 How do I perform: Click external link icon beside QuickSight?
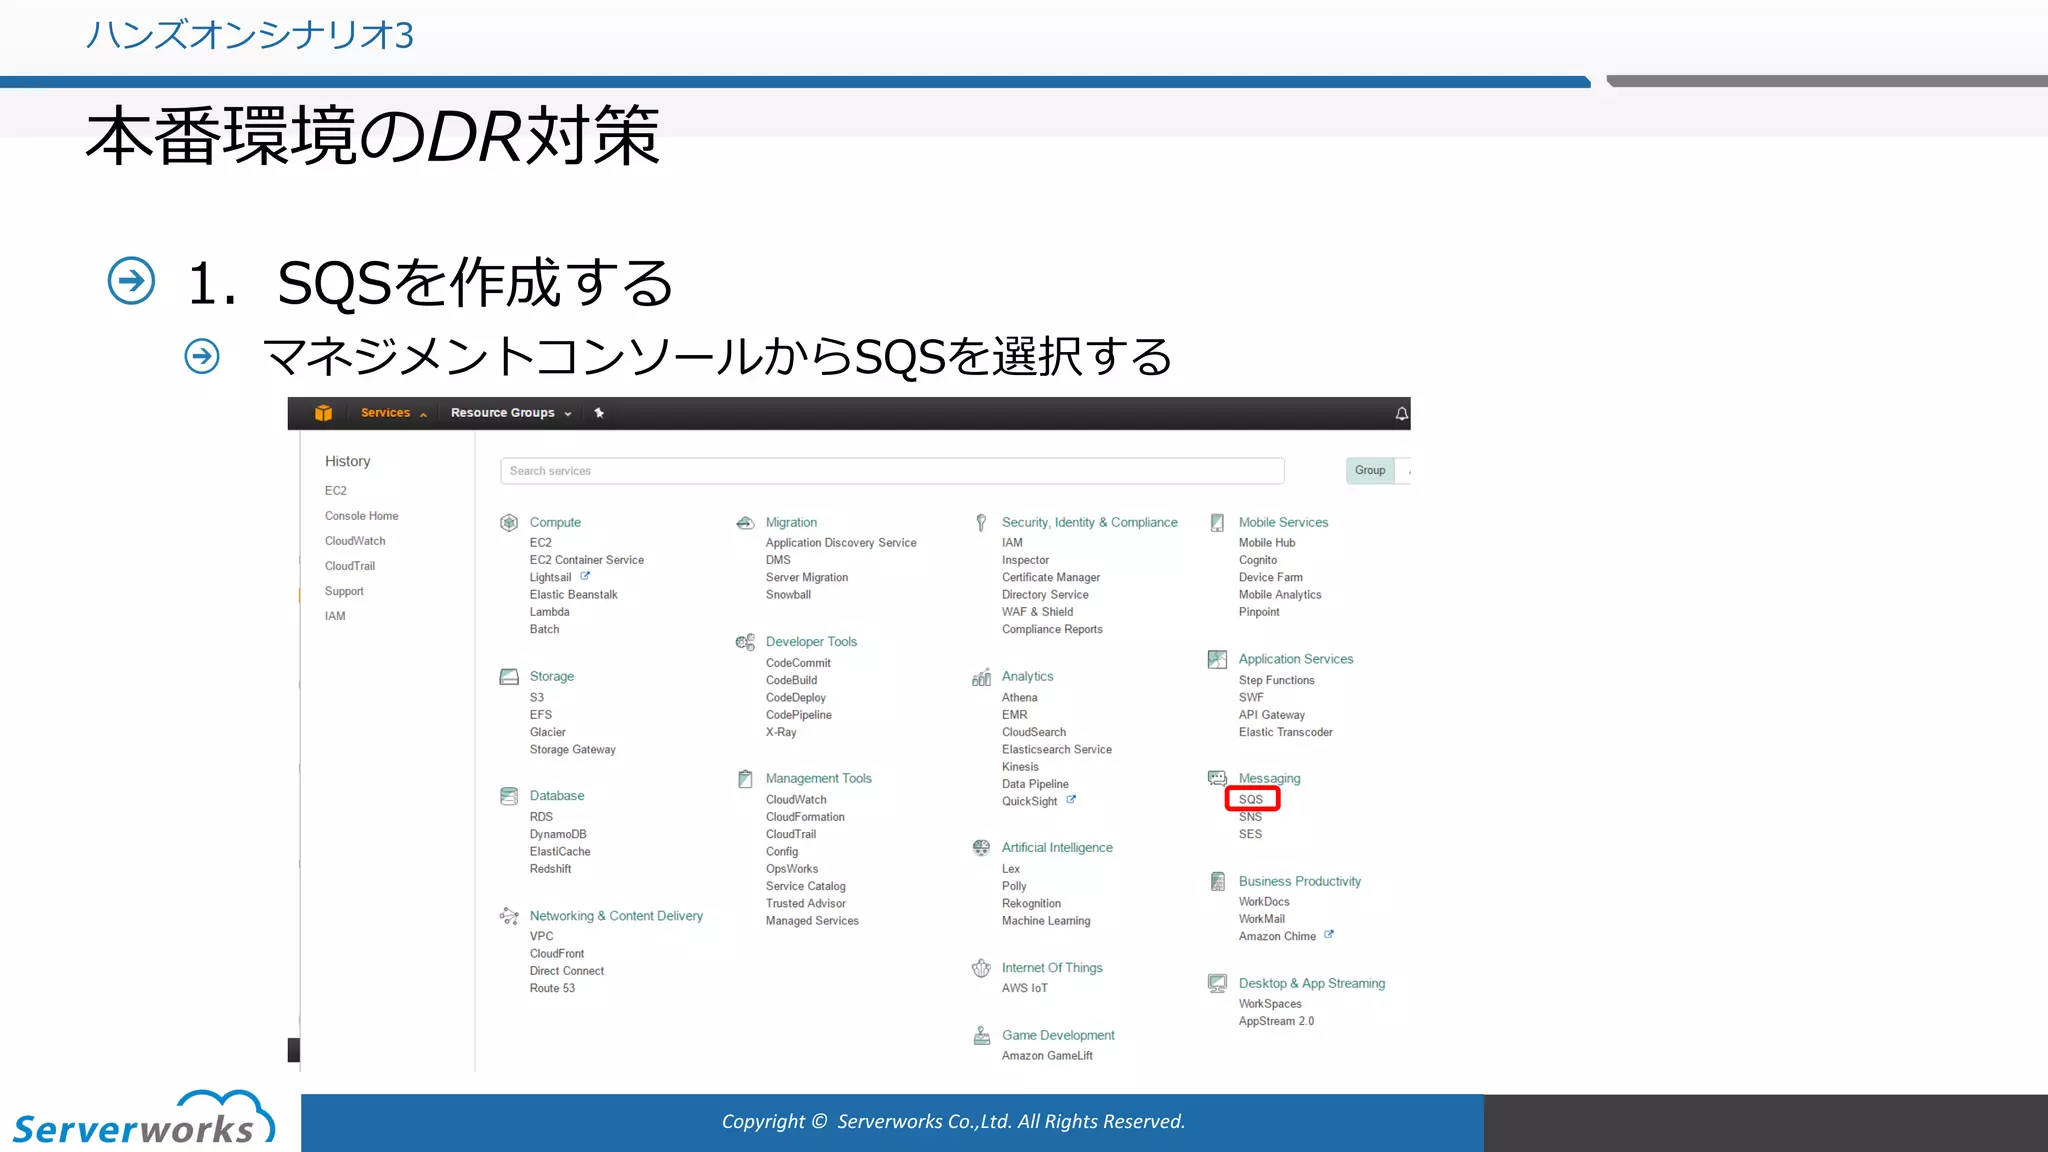pyautogui.click(x=1071, y=800)
